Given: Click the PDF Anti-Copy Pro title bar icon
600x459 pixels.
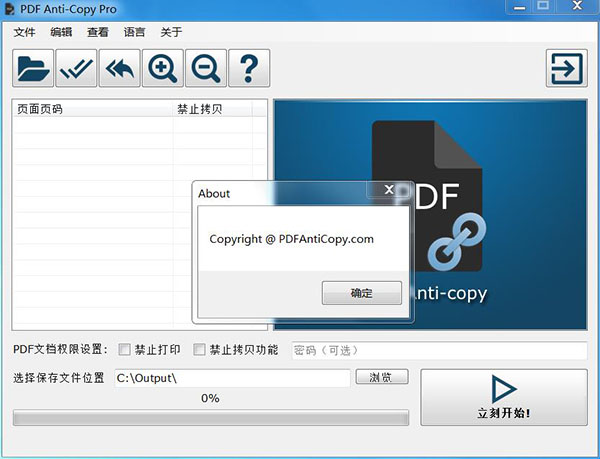Looking at the screenshot, I should point(9,9).
